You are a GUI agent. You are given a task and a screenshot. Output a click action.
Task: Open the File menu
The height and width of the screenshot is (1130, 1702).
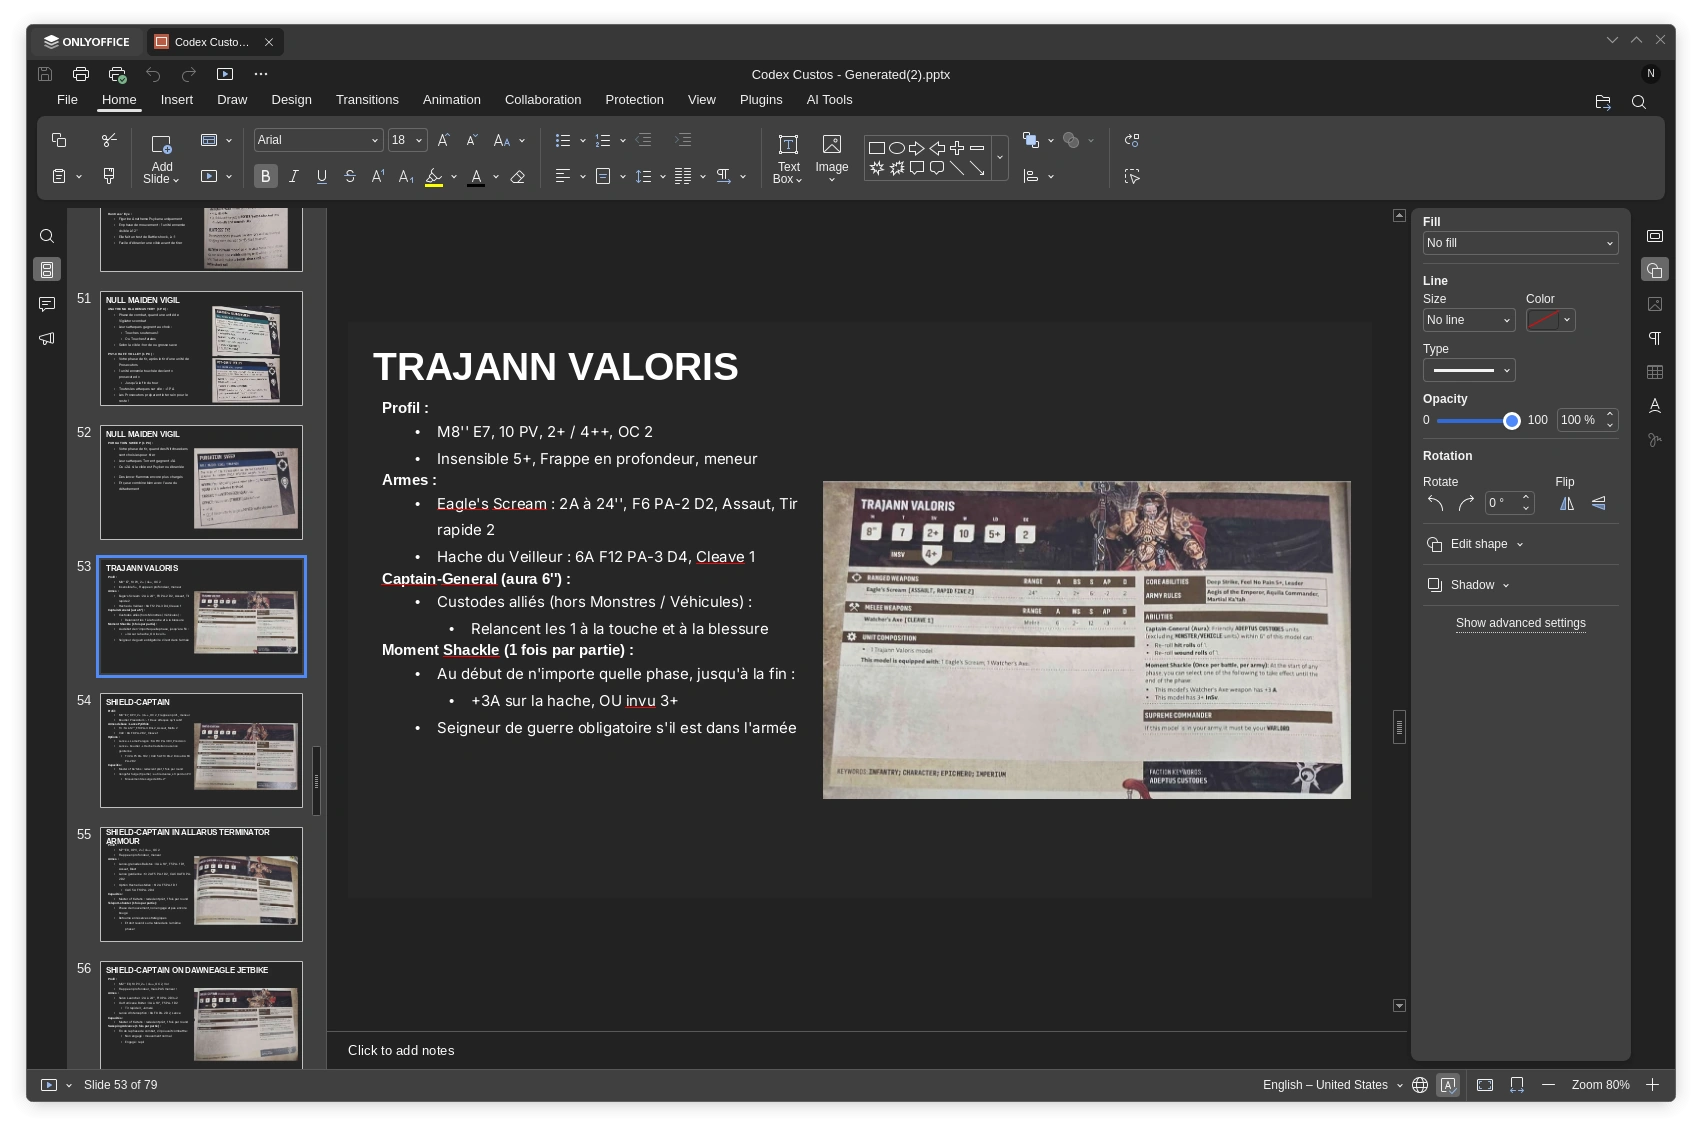pyautogui.click(x=67, y=100)
